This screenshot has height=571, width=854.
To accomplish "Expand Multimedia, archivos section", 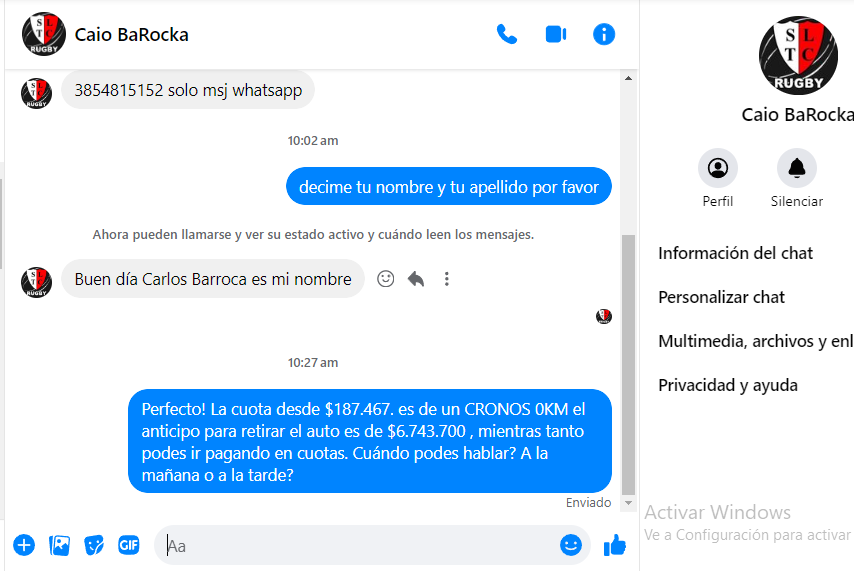I will pyautogui.click(x=756, y=341).
